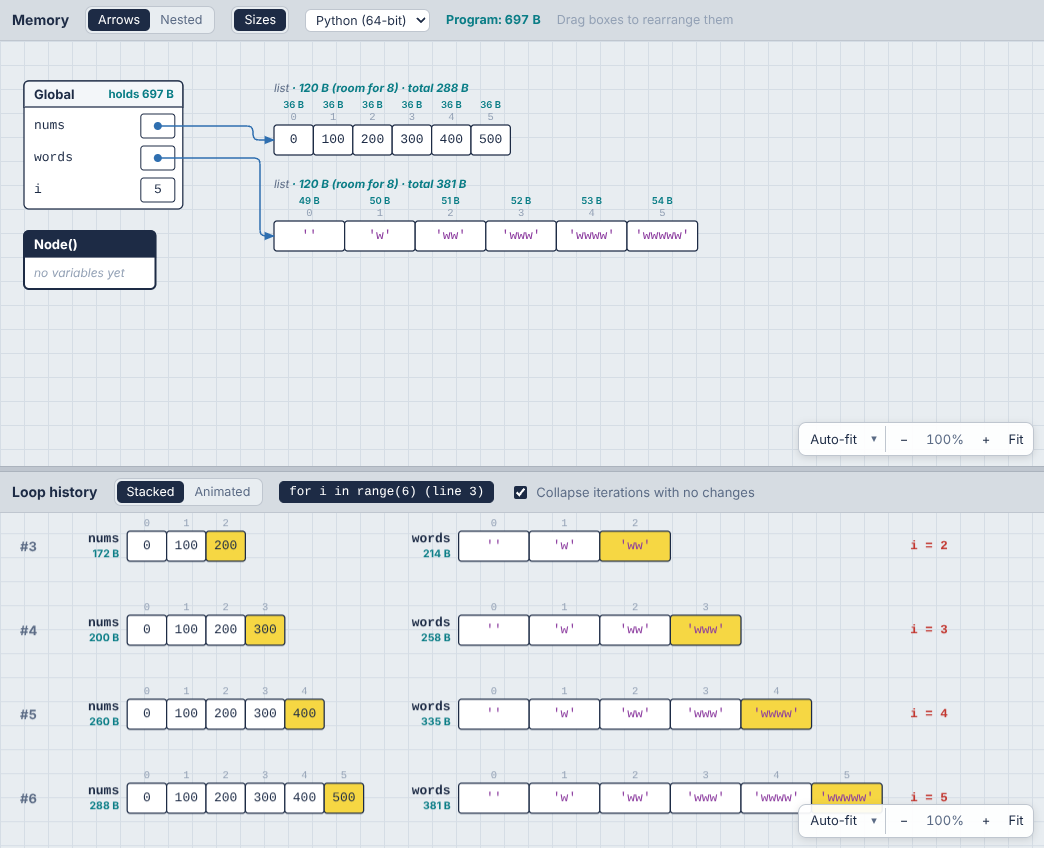Click Fit in the Memory panel
Screen dimensions: 1044x848
coord(1015,439)
